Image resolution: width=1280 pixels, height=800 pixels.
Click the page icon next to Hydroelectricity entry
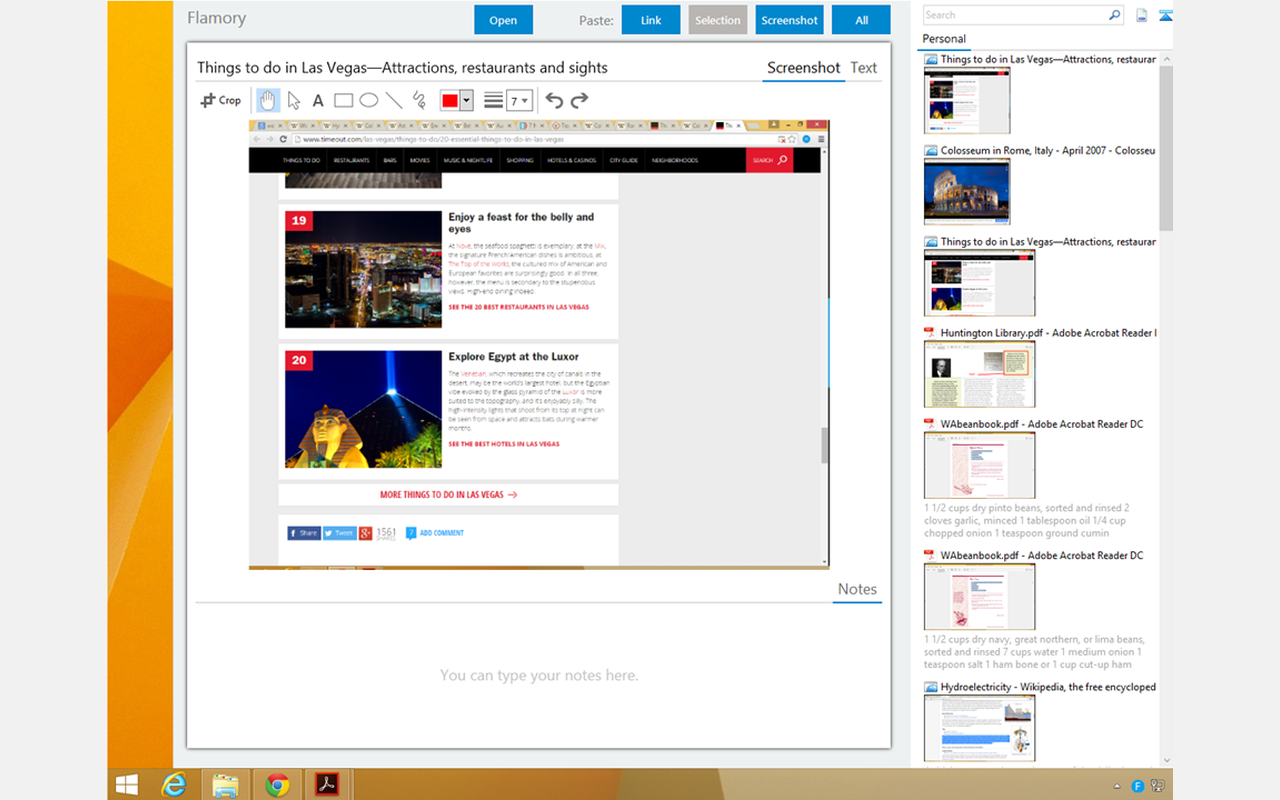(930, 687)
